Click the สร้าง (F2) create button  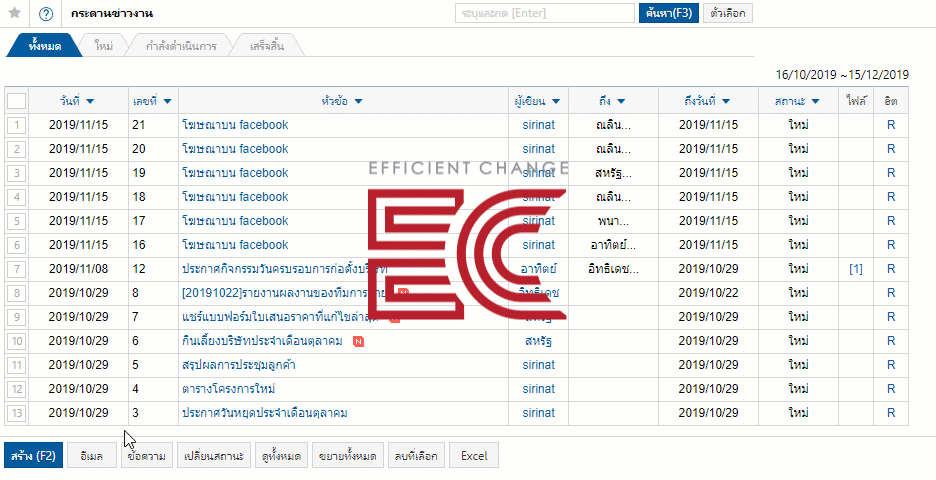pyautogui.click(x=33, y=456)
